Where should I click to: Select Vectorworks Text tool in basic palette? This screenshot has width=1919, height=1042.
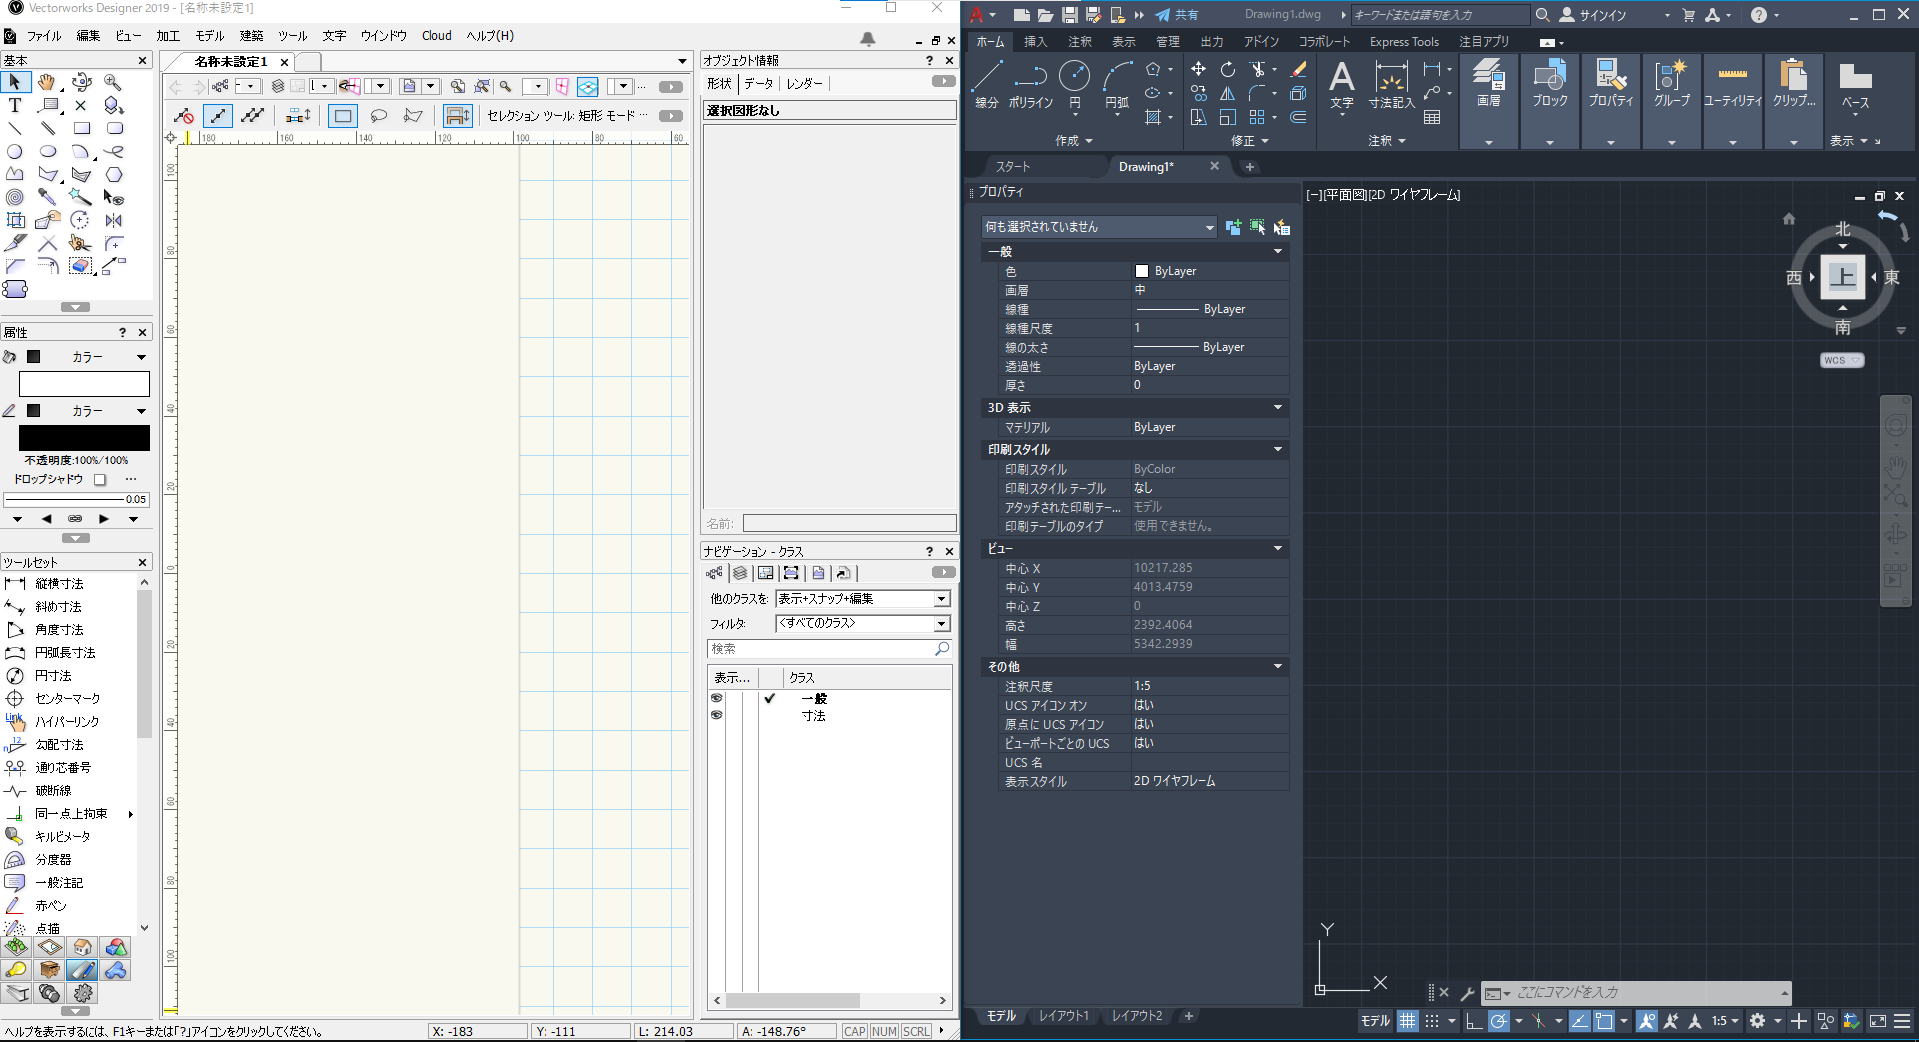point(15,105)
